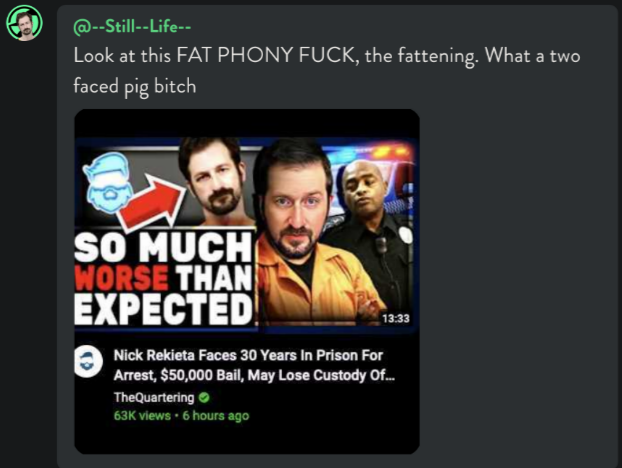Click the word "EXPECTED" in the thumbnail
Image resolution: width=622 pixels, height=468 pixels.
coord(163,309)
